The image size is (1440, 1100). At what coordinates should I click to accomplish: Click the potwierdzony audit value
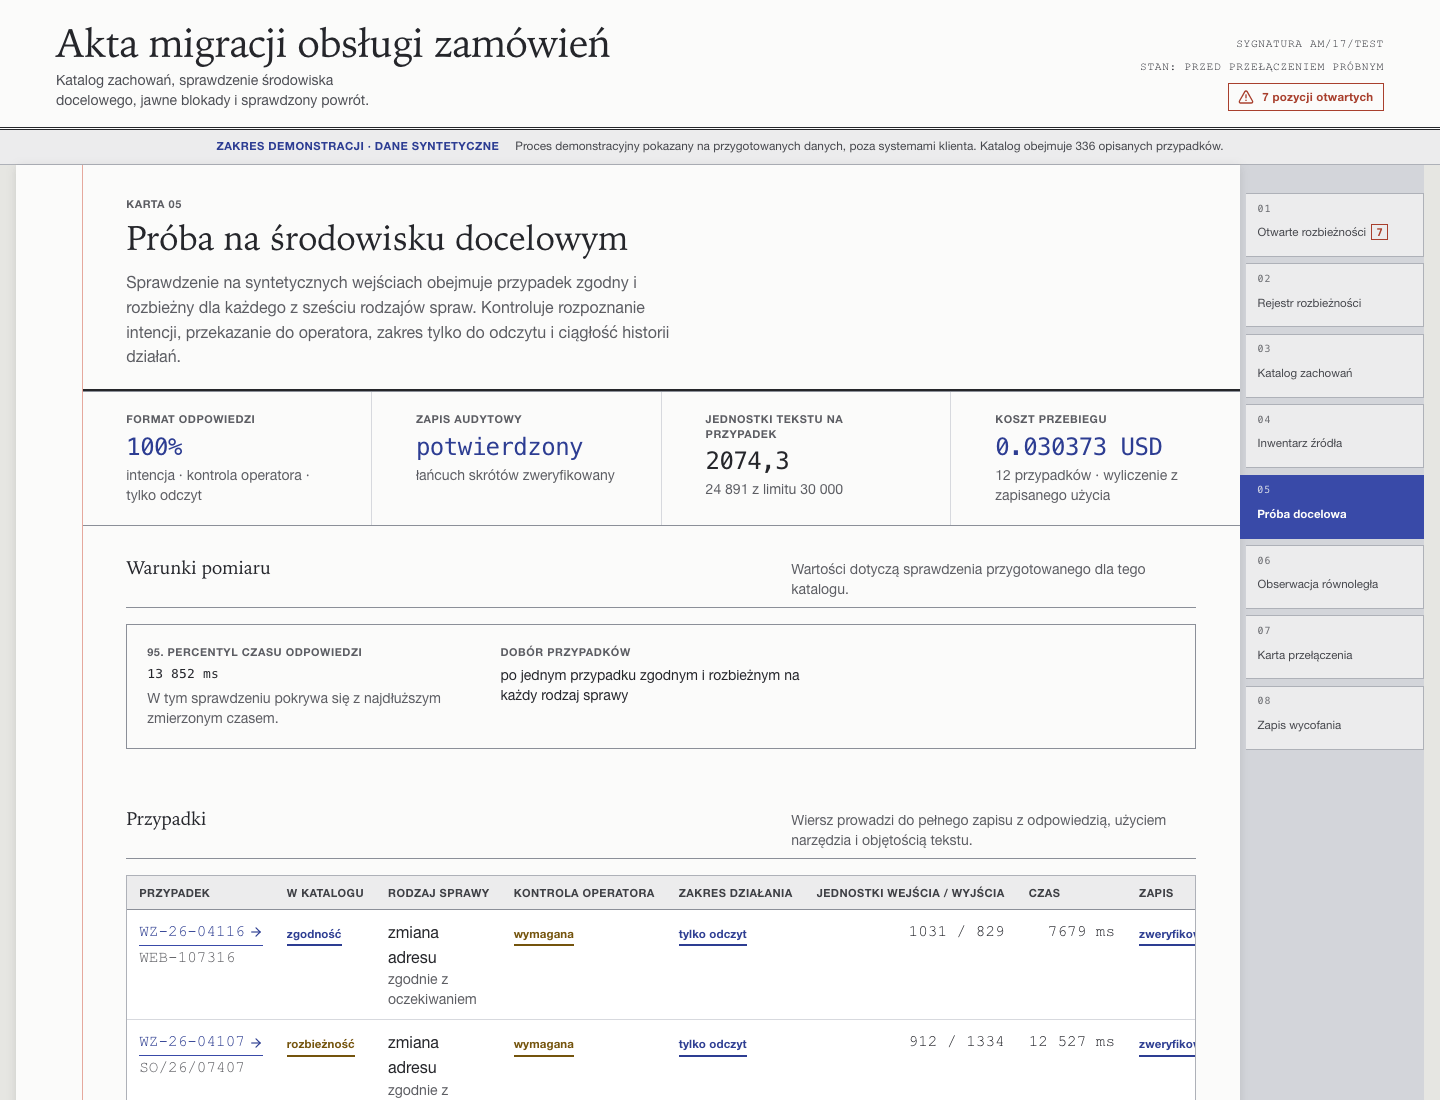tap(499, 447)
